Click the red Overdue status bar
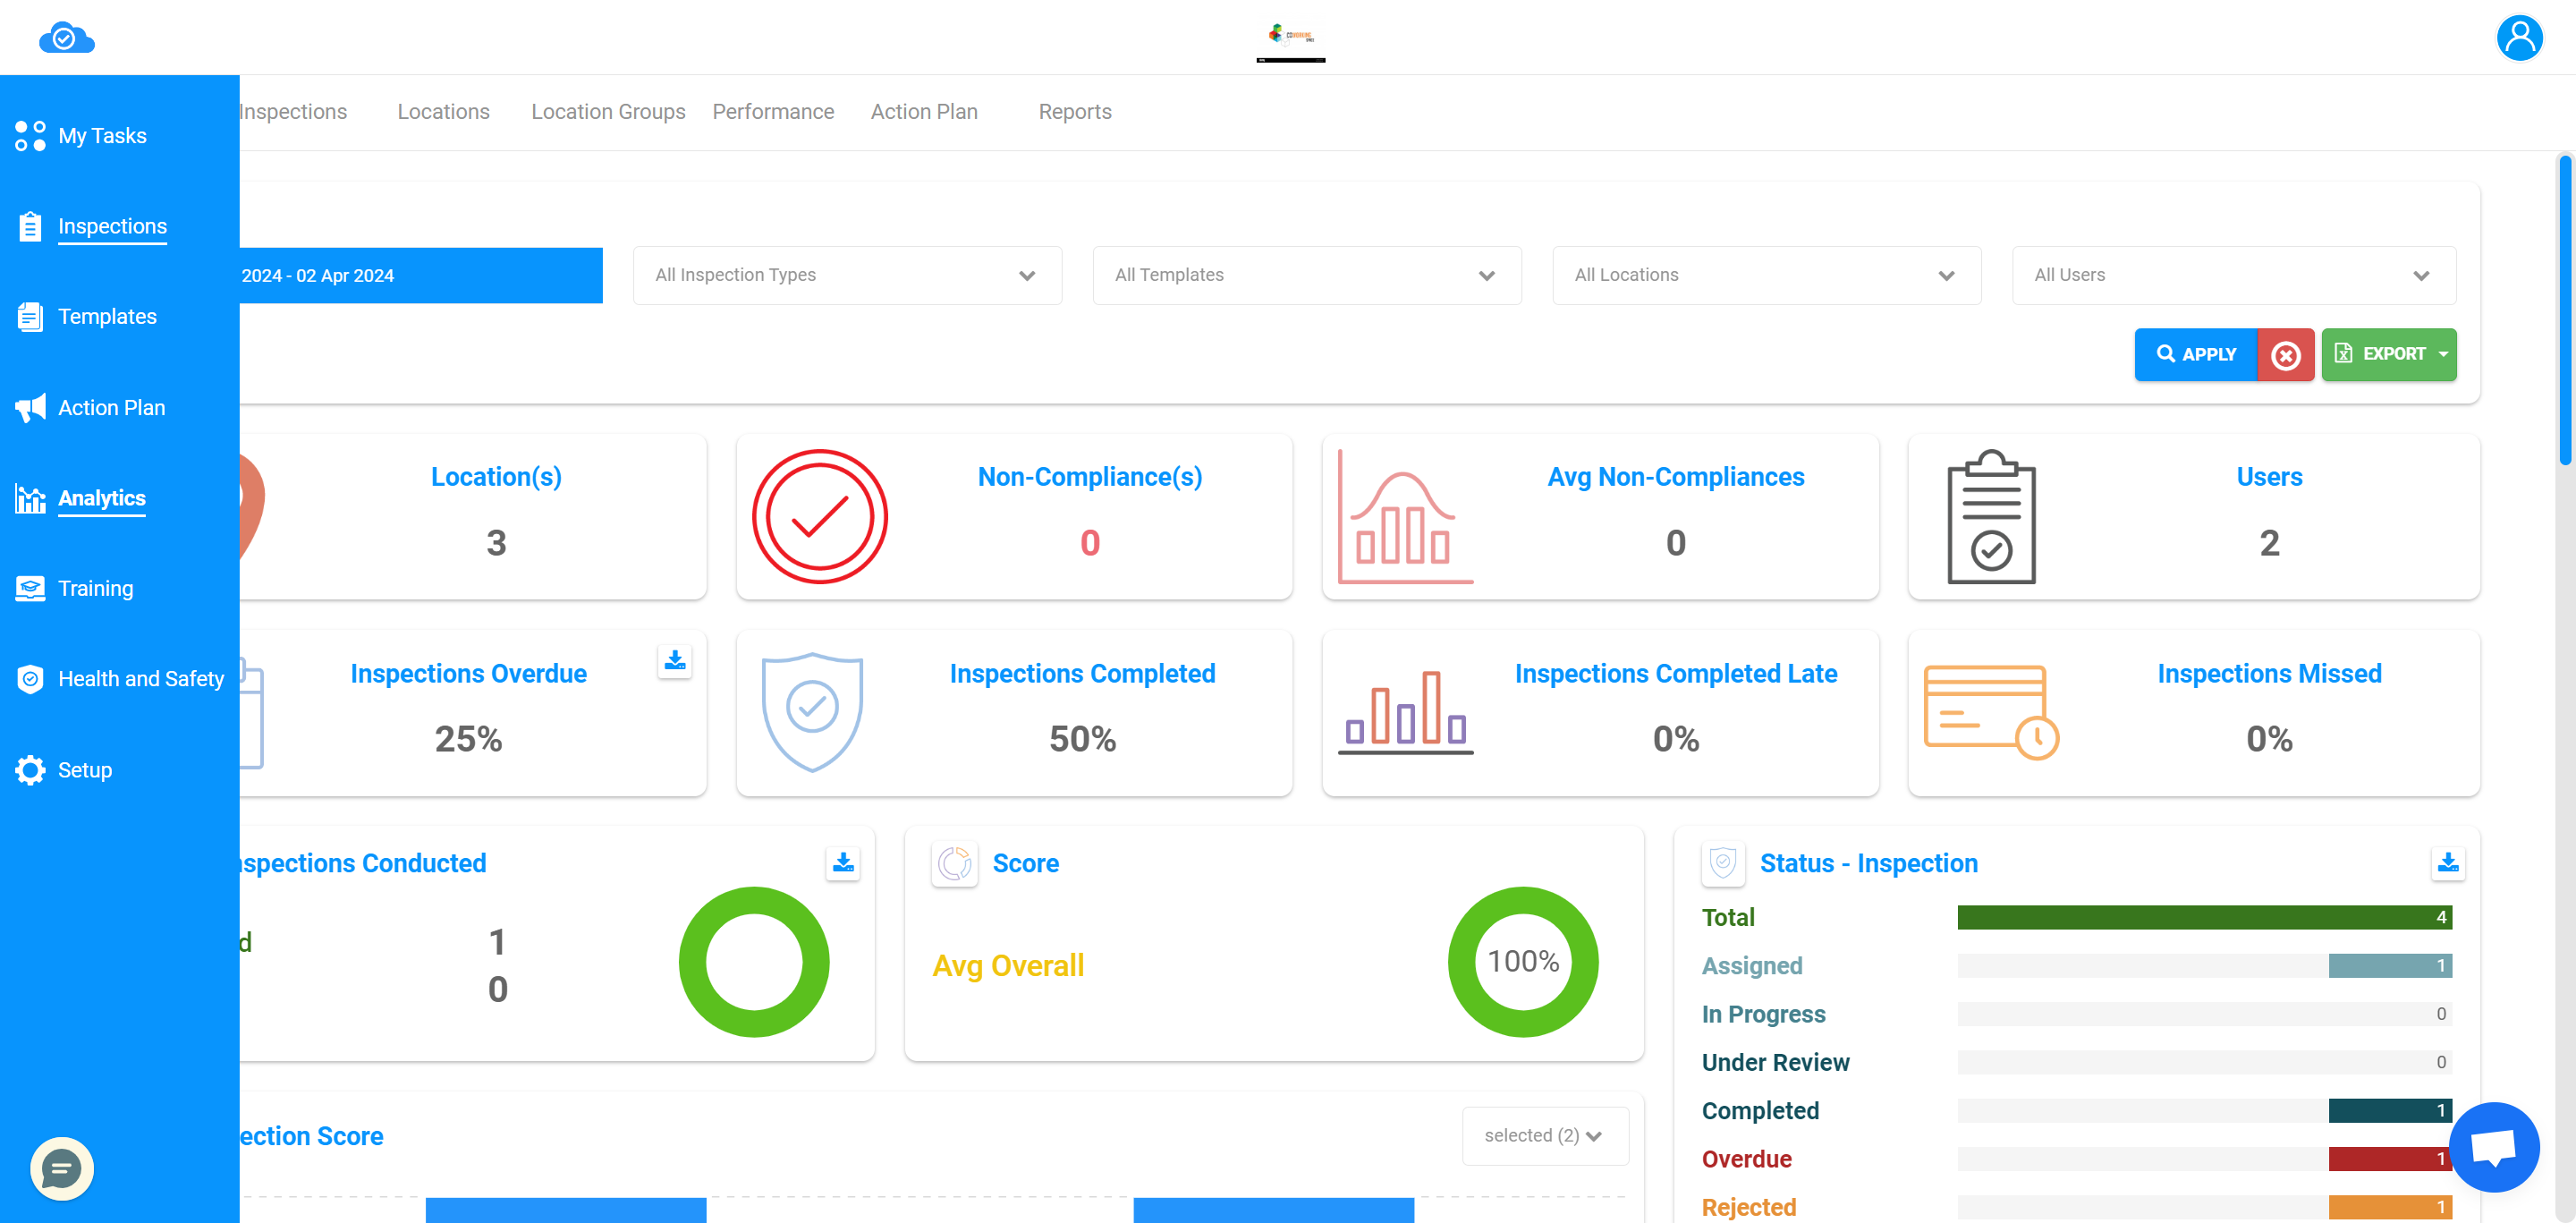Viewport: 2576px width, 1223px height. click(2390, 1158)
